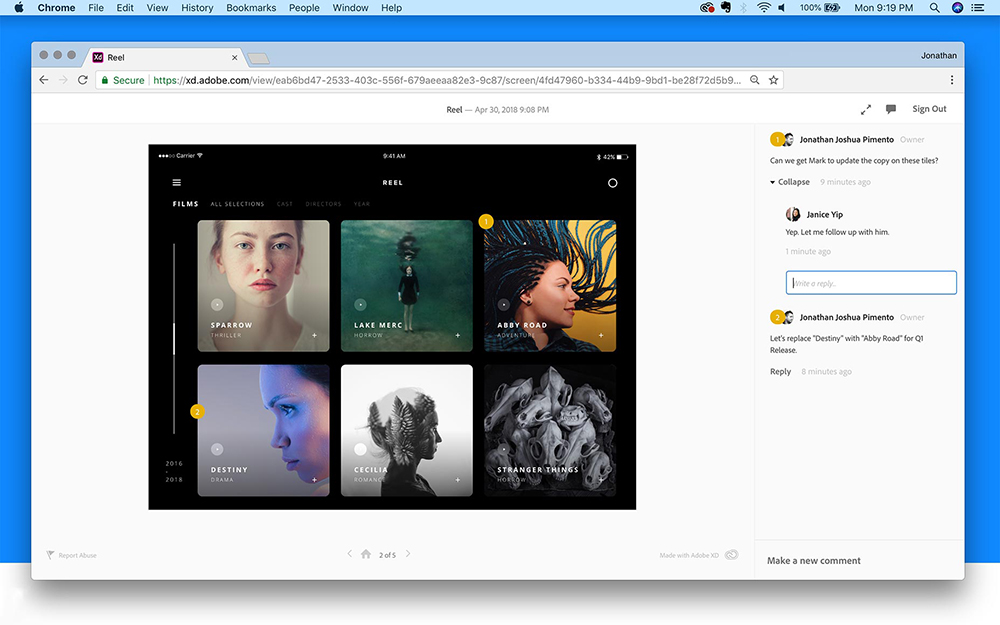This screenshot has width=1000, height=625.
Task: Open the Notification Center icon
Action: coord(977,8)
